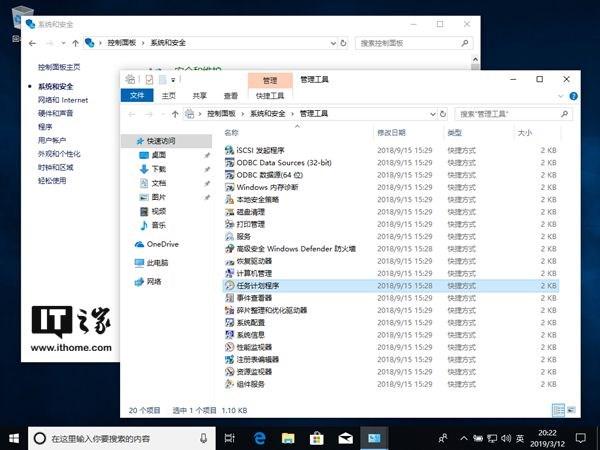The height and width of the screenshot is (450, 600).
Task: Select the 管理 contextual tab
Action: click(270, 80)
